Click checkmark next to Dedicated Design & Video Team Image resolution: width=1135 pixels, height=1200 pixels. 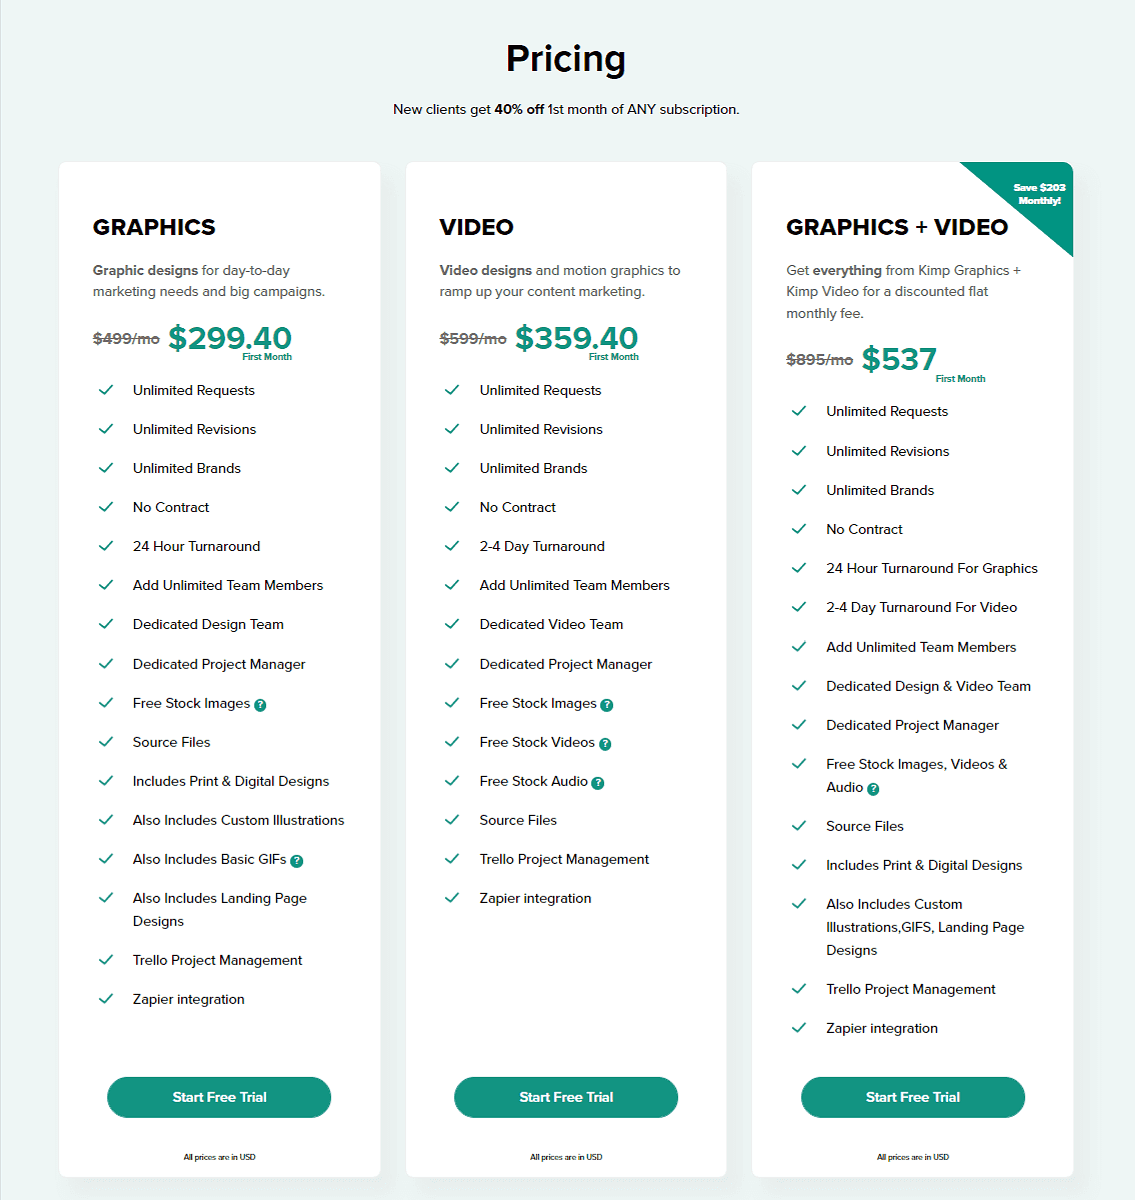tap(799, 686)
